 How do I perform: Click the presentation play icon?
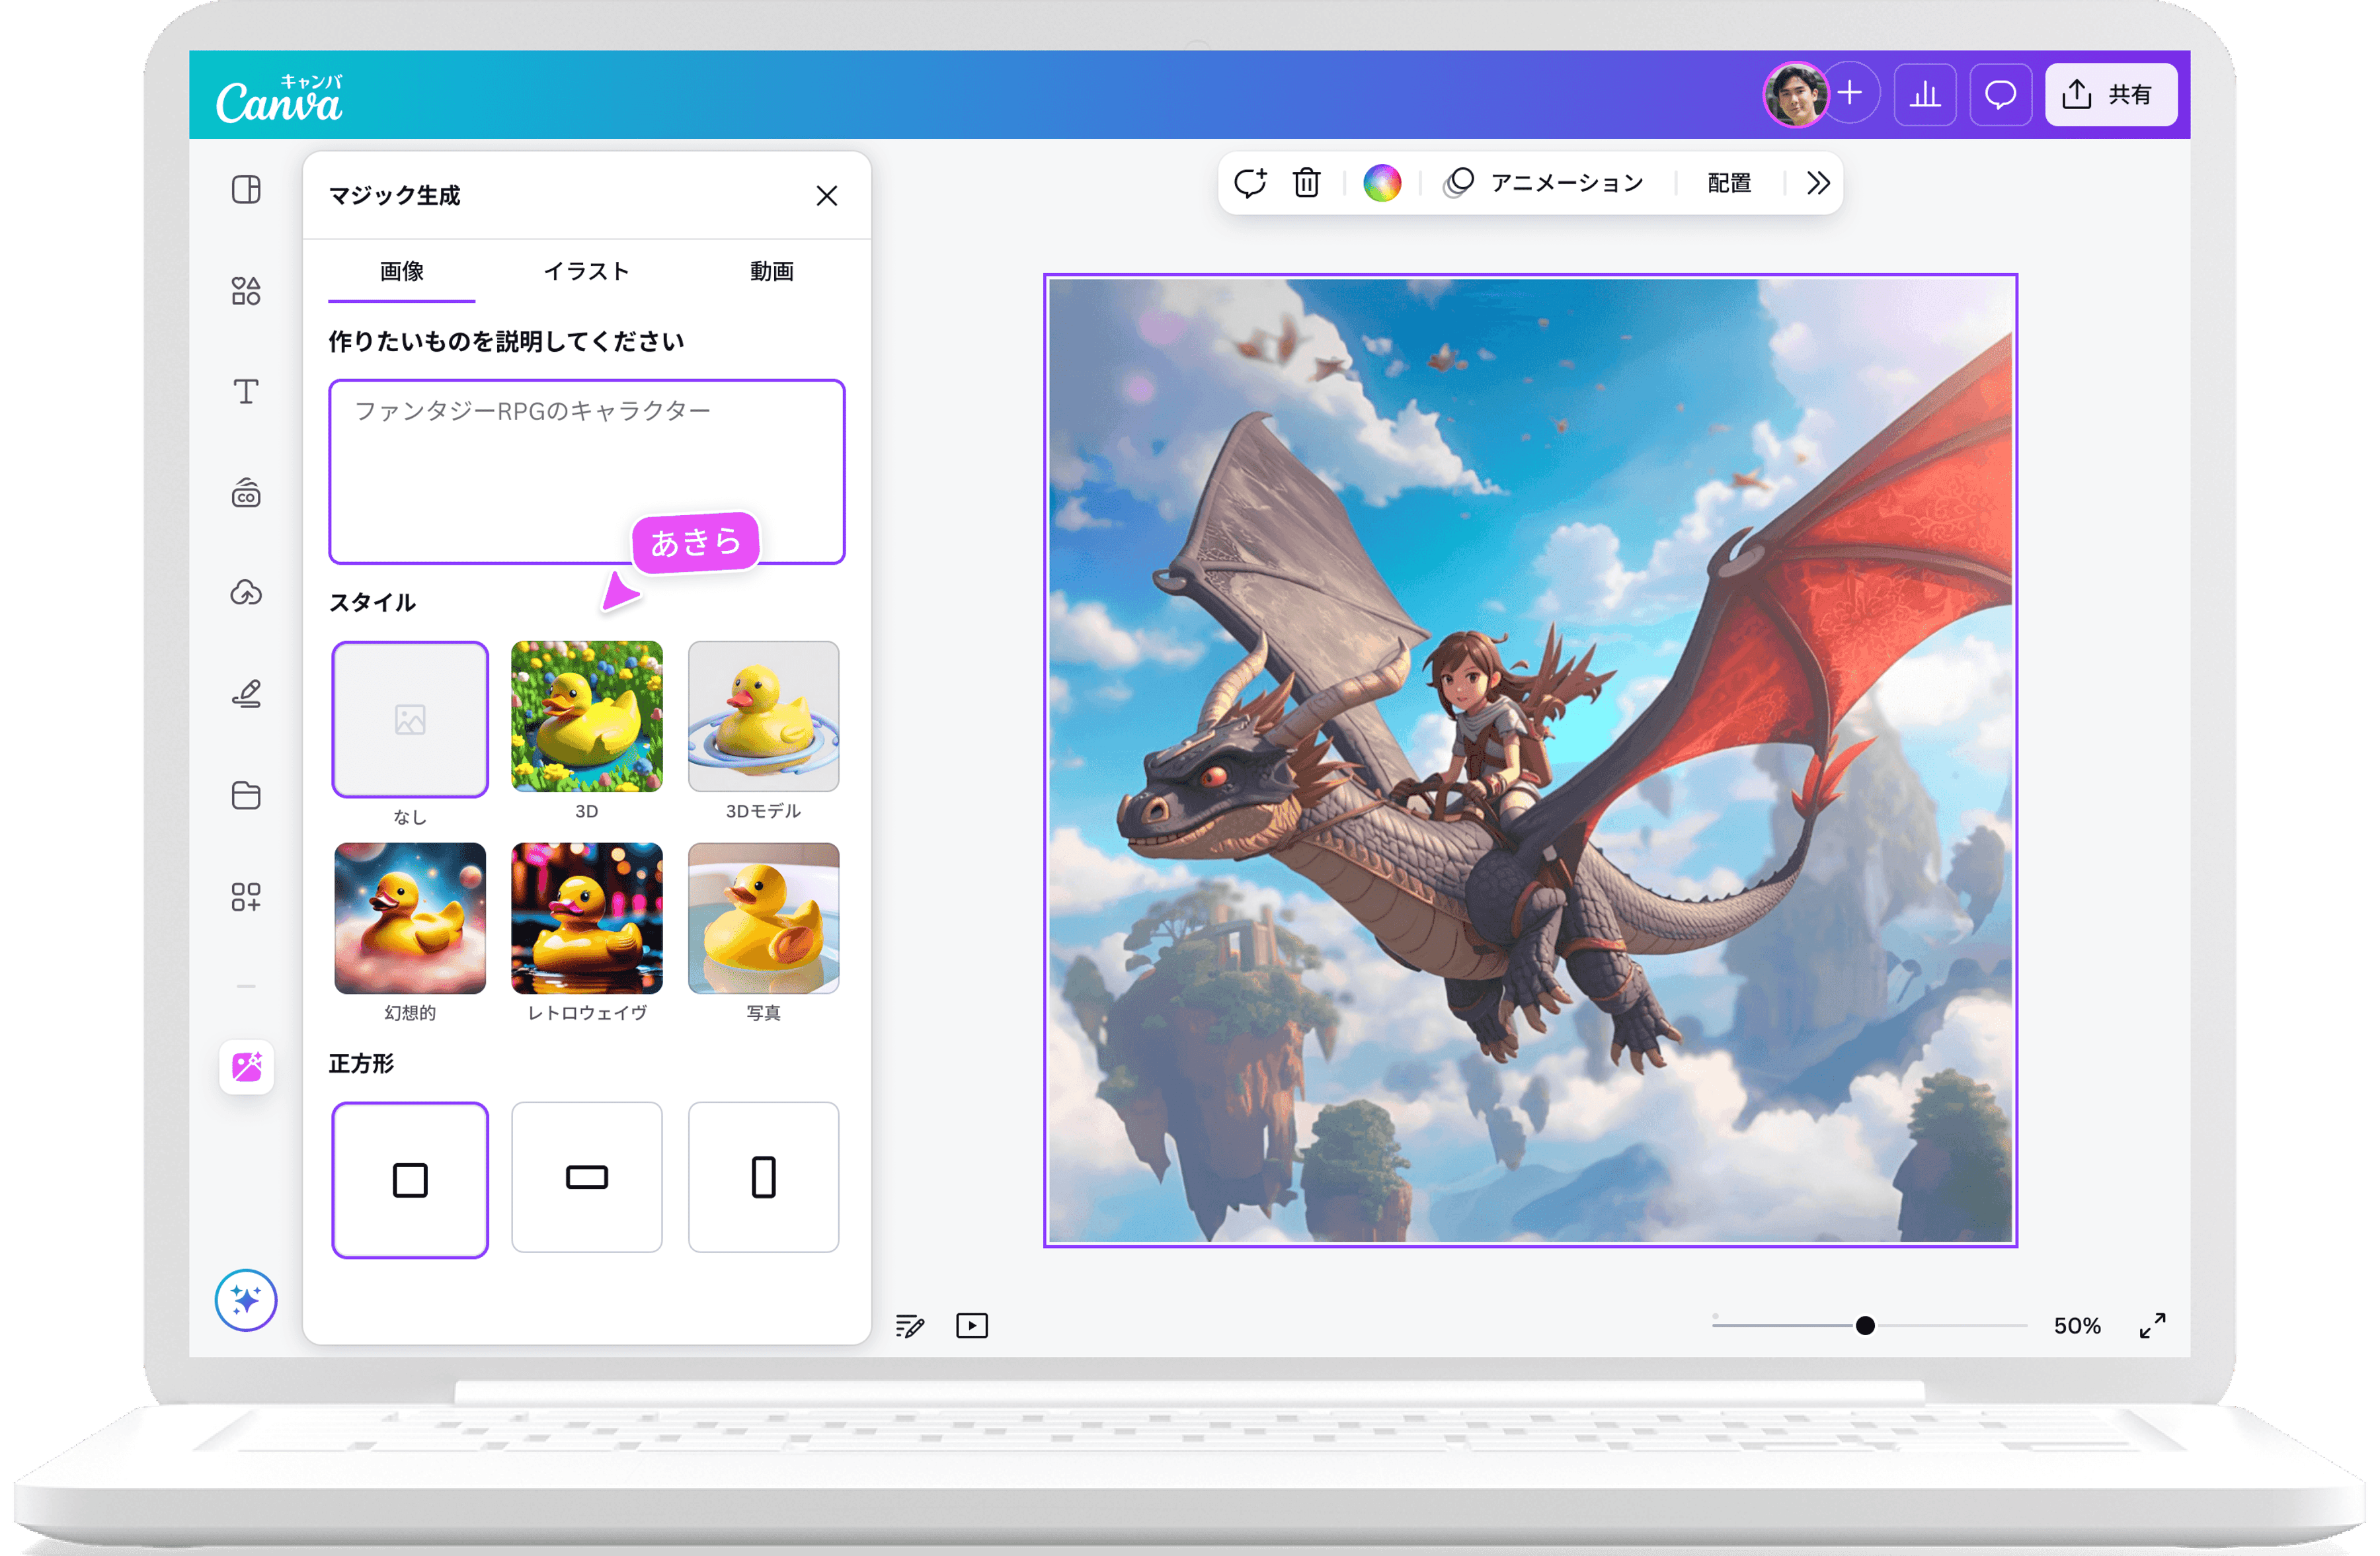[972, 1326]
